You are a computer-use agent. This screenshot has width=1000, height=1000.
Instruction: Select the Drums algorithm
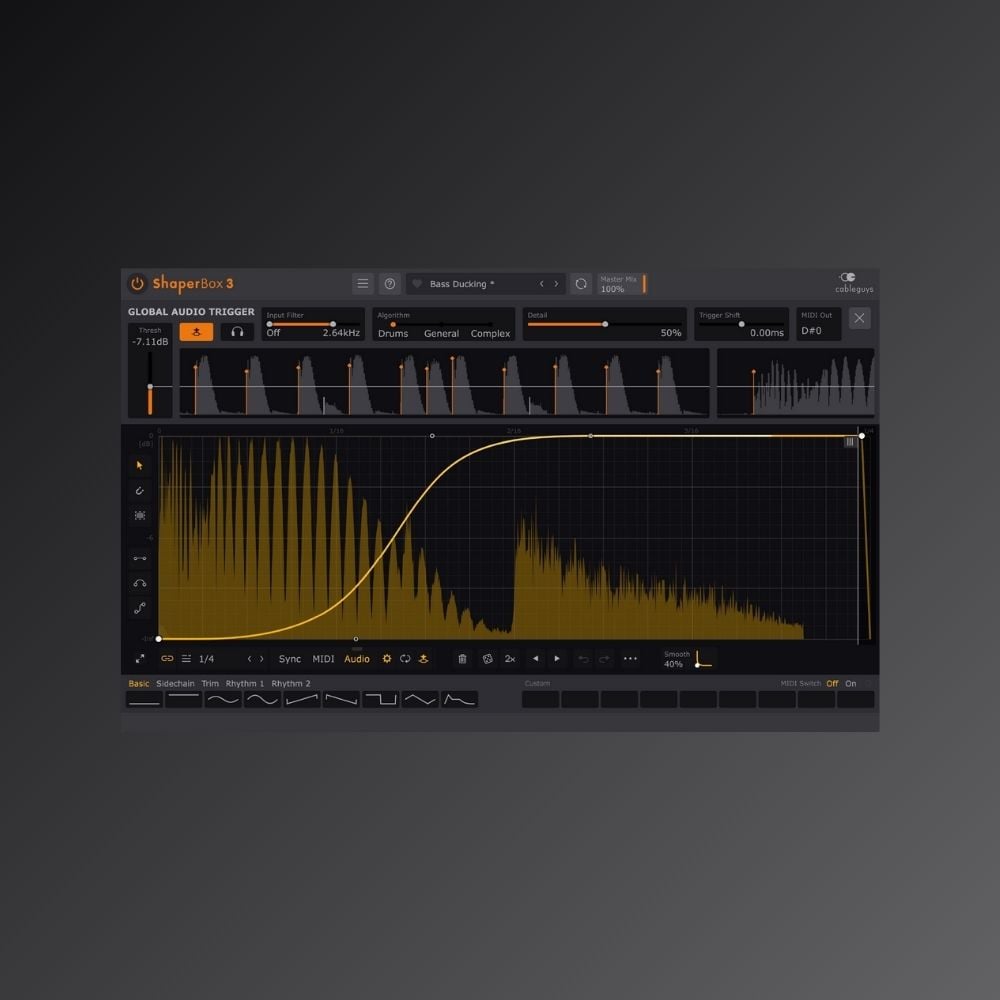(393, 334)
